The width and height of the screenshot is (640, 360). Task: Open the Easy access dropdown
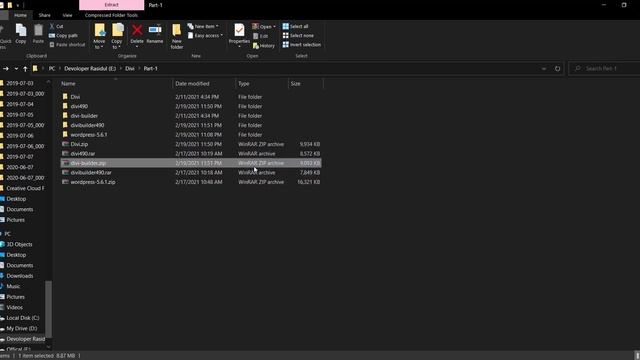point(206,36)
